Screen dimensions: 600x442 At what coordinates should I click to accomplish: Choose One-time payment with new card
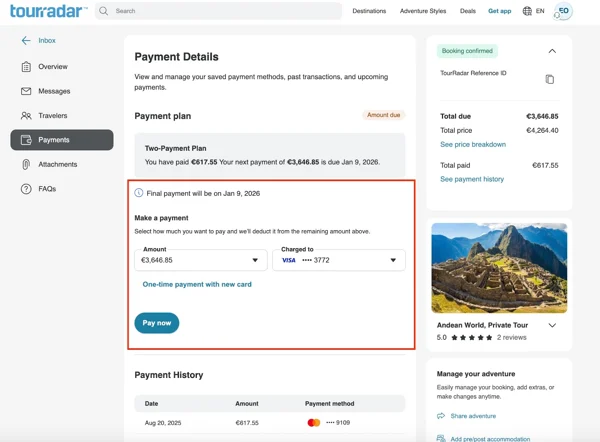click(x=197, y=284)
